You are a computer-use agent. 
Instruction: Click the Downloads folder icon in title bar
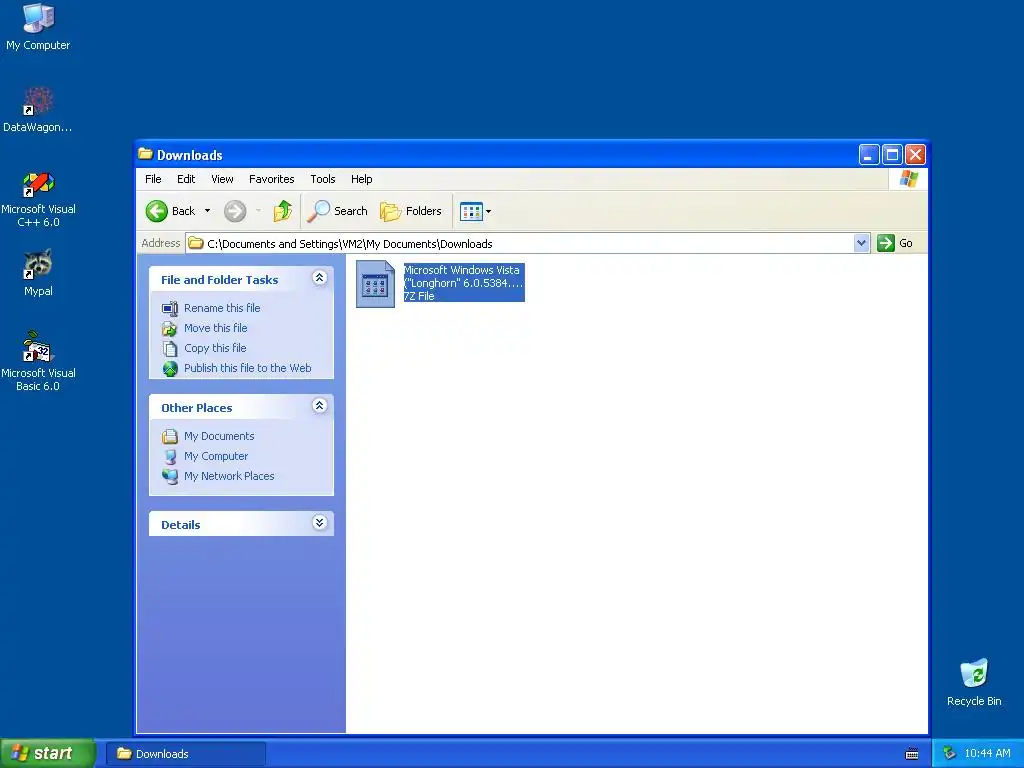pyautogui.click(x=146, y=154)
